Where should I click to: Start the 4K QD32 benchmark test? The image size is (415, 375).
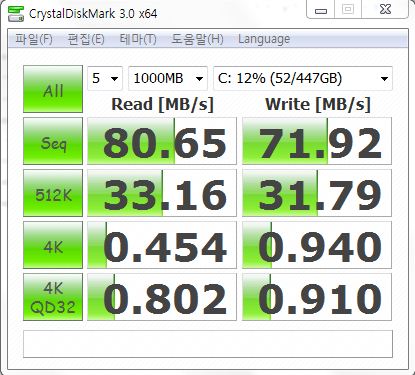point(53,297)
